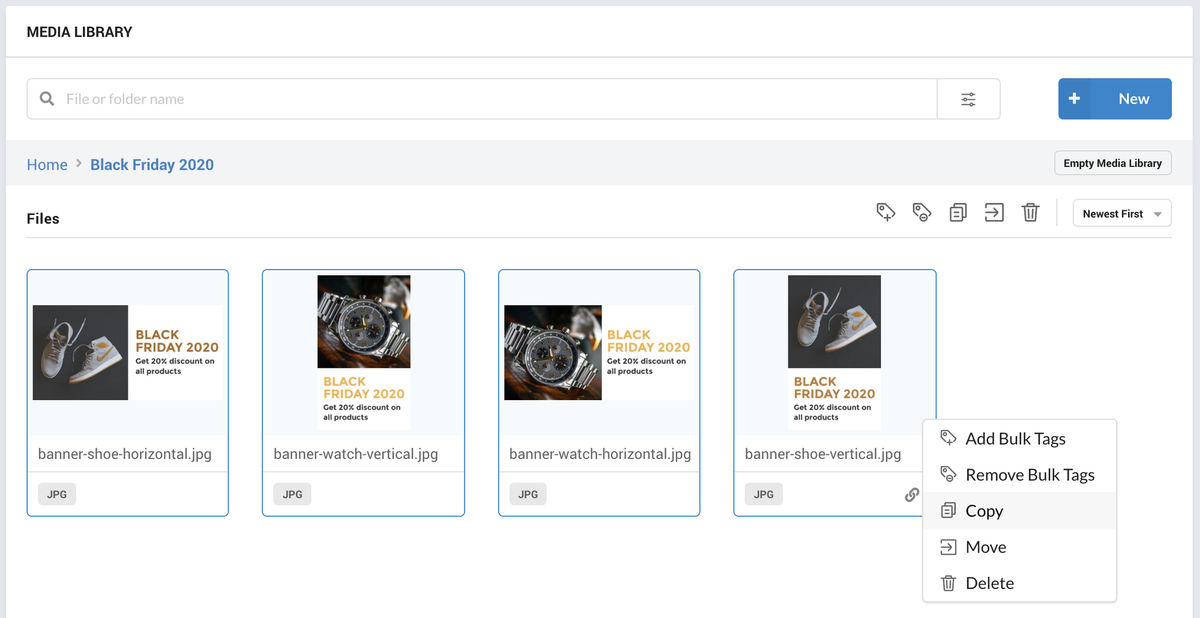Viewport: 1200px width, 618px height.
Task: Click the Delete trash icon in the toolbar
Action: [1030, 212]
